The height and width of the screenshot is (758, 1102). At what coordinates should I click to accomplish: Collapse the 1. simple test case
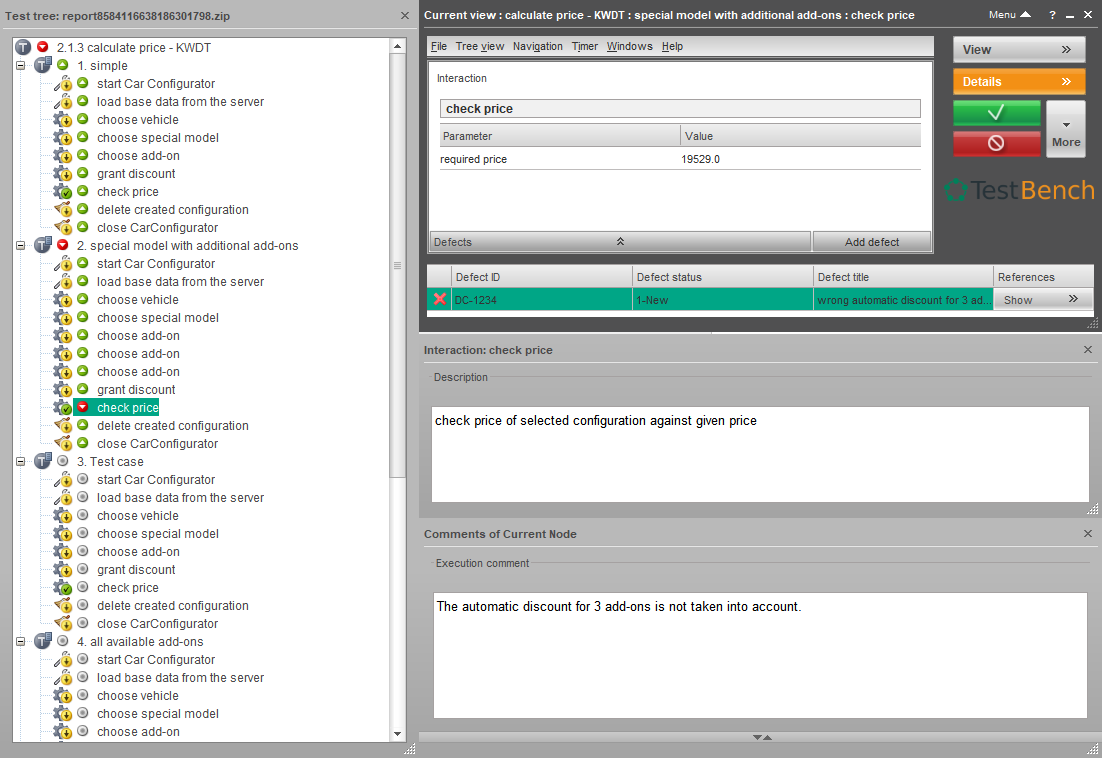coord(20,65)
